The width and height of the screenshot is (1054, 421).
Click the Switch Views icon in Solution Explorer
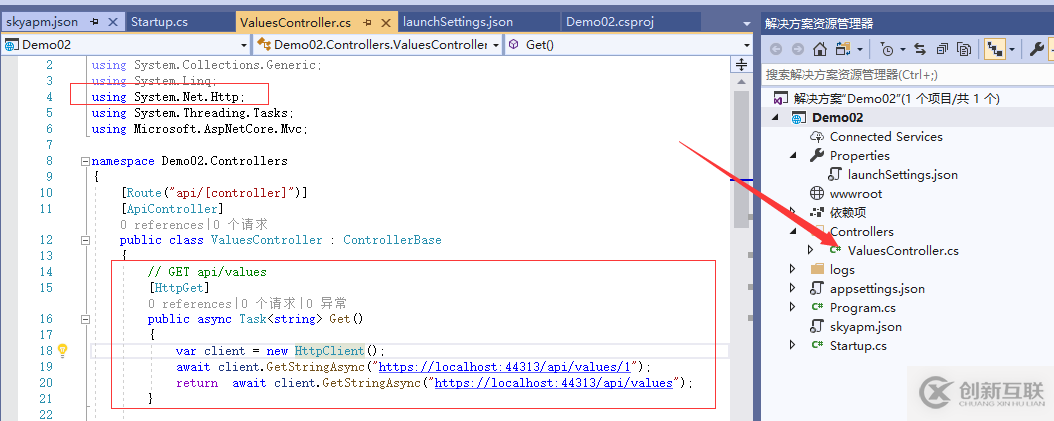(x=844, y=49)
